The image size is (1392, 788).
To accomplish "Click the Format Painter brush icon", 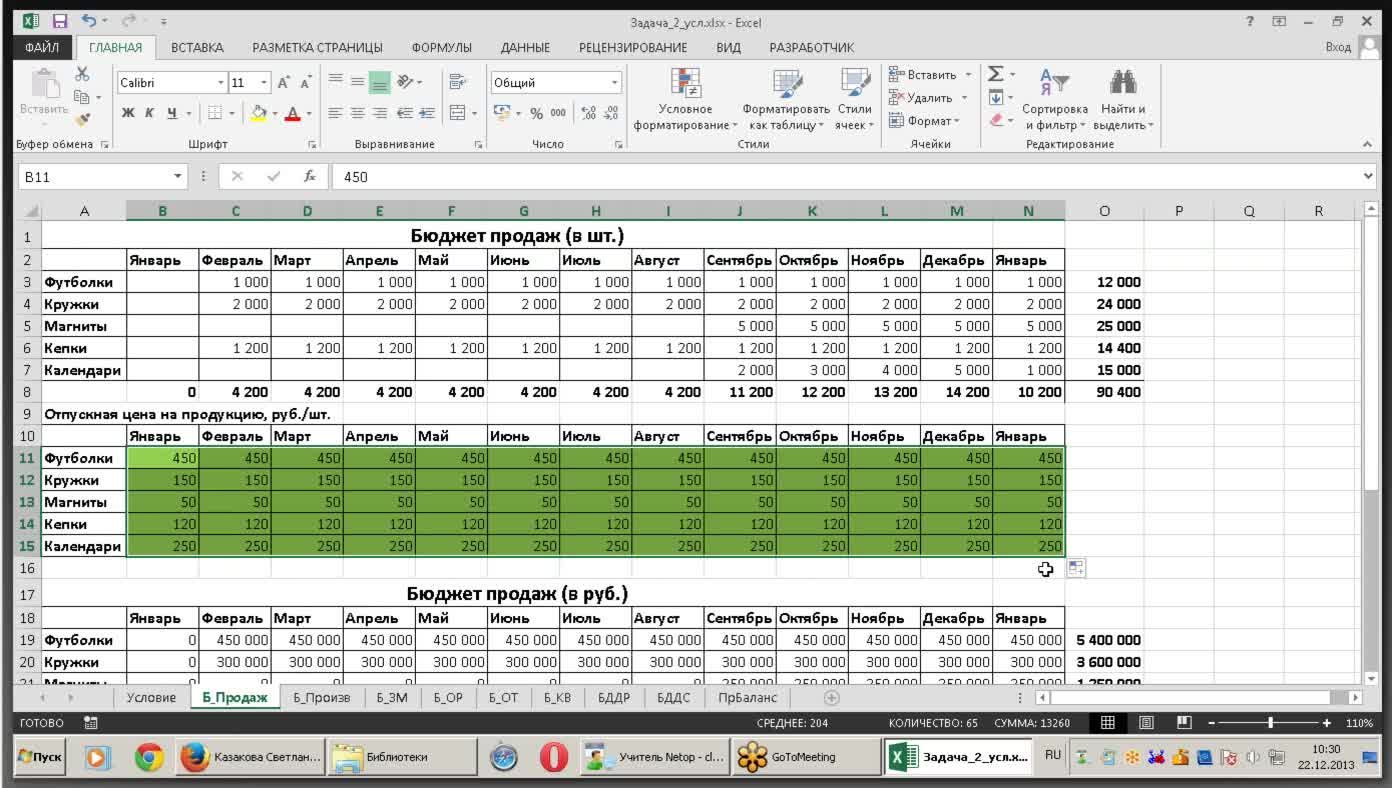I will tap(83, 119).
